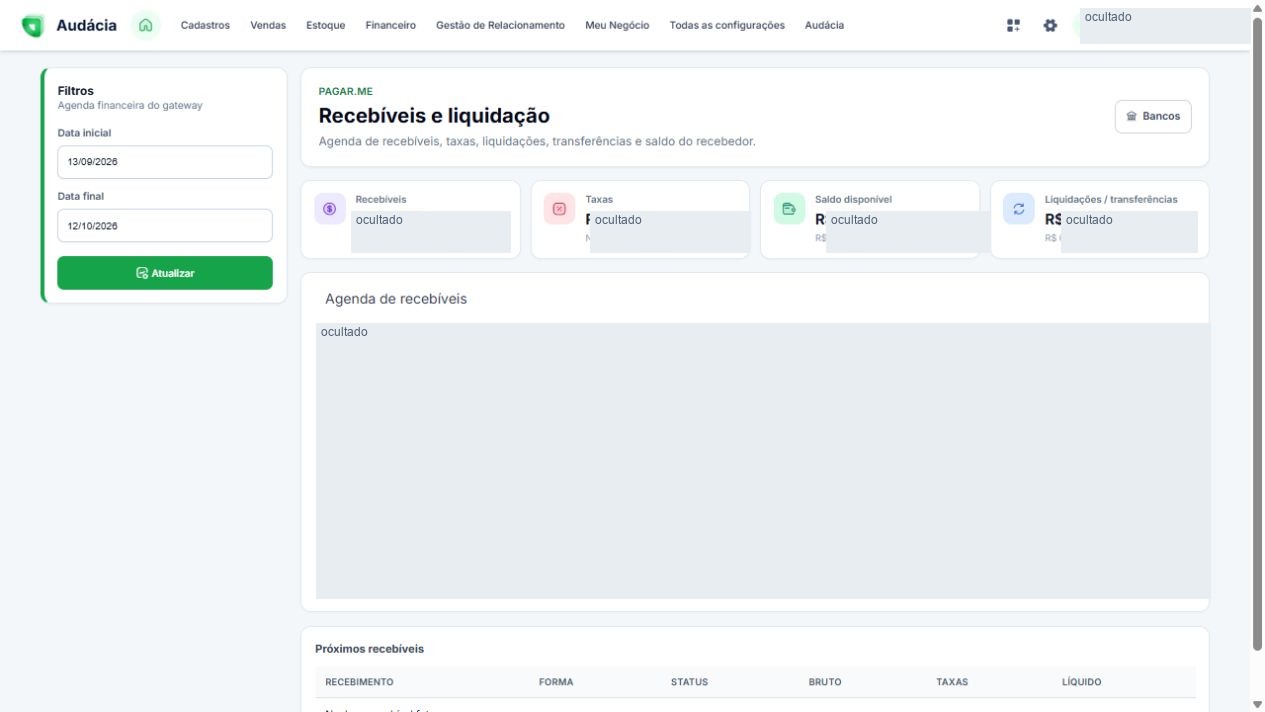The width and height of the screenshot is (1265, 712).
Task: Open the apps grid icon in header
Action: tap(1014, 25)
